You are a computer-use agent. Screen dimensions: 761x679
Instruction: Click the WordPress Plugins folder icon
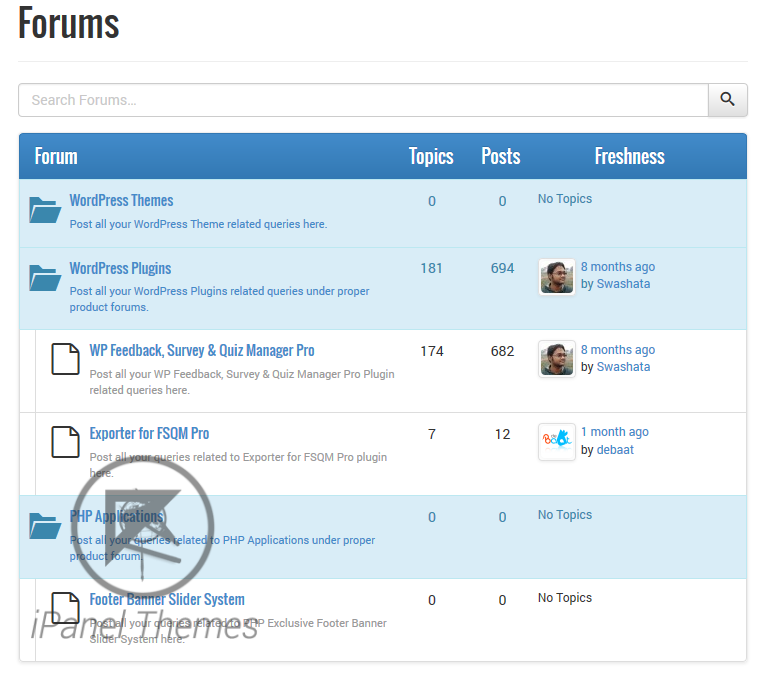pos(45,278)
